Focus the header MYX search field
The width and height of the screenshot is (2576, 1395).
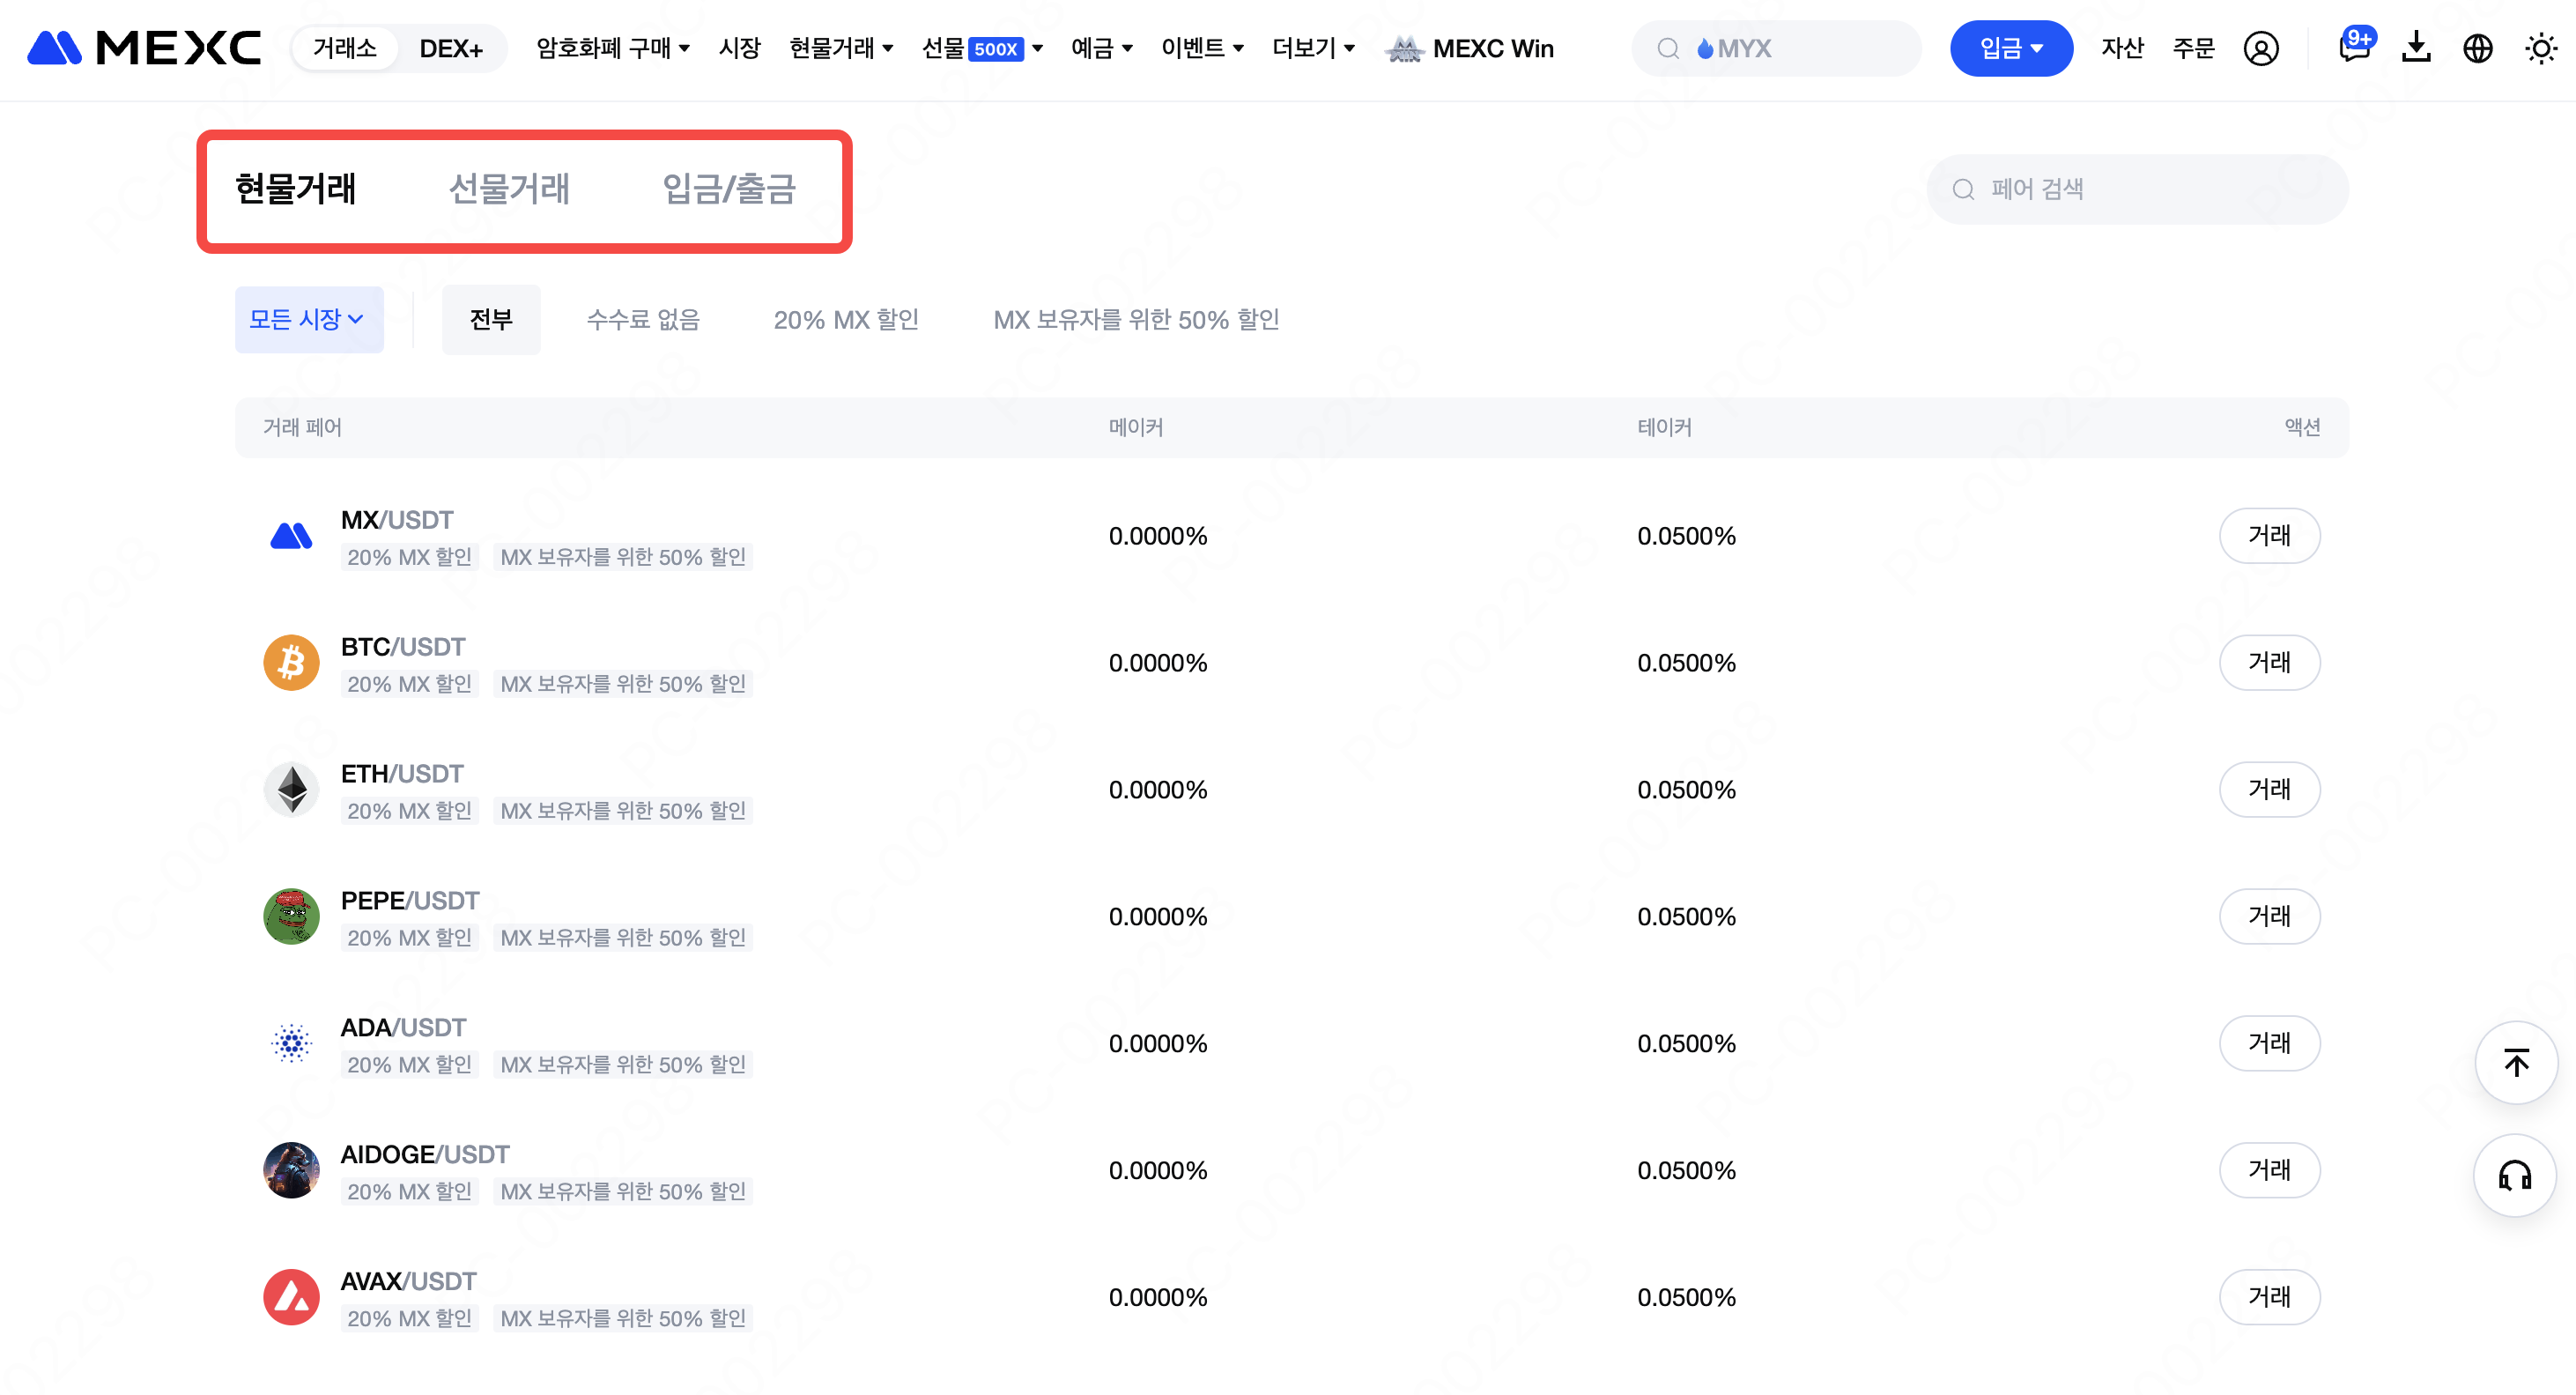1776,48
